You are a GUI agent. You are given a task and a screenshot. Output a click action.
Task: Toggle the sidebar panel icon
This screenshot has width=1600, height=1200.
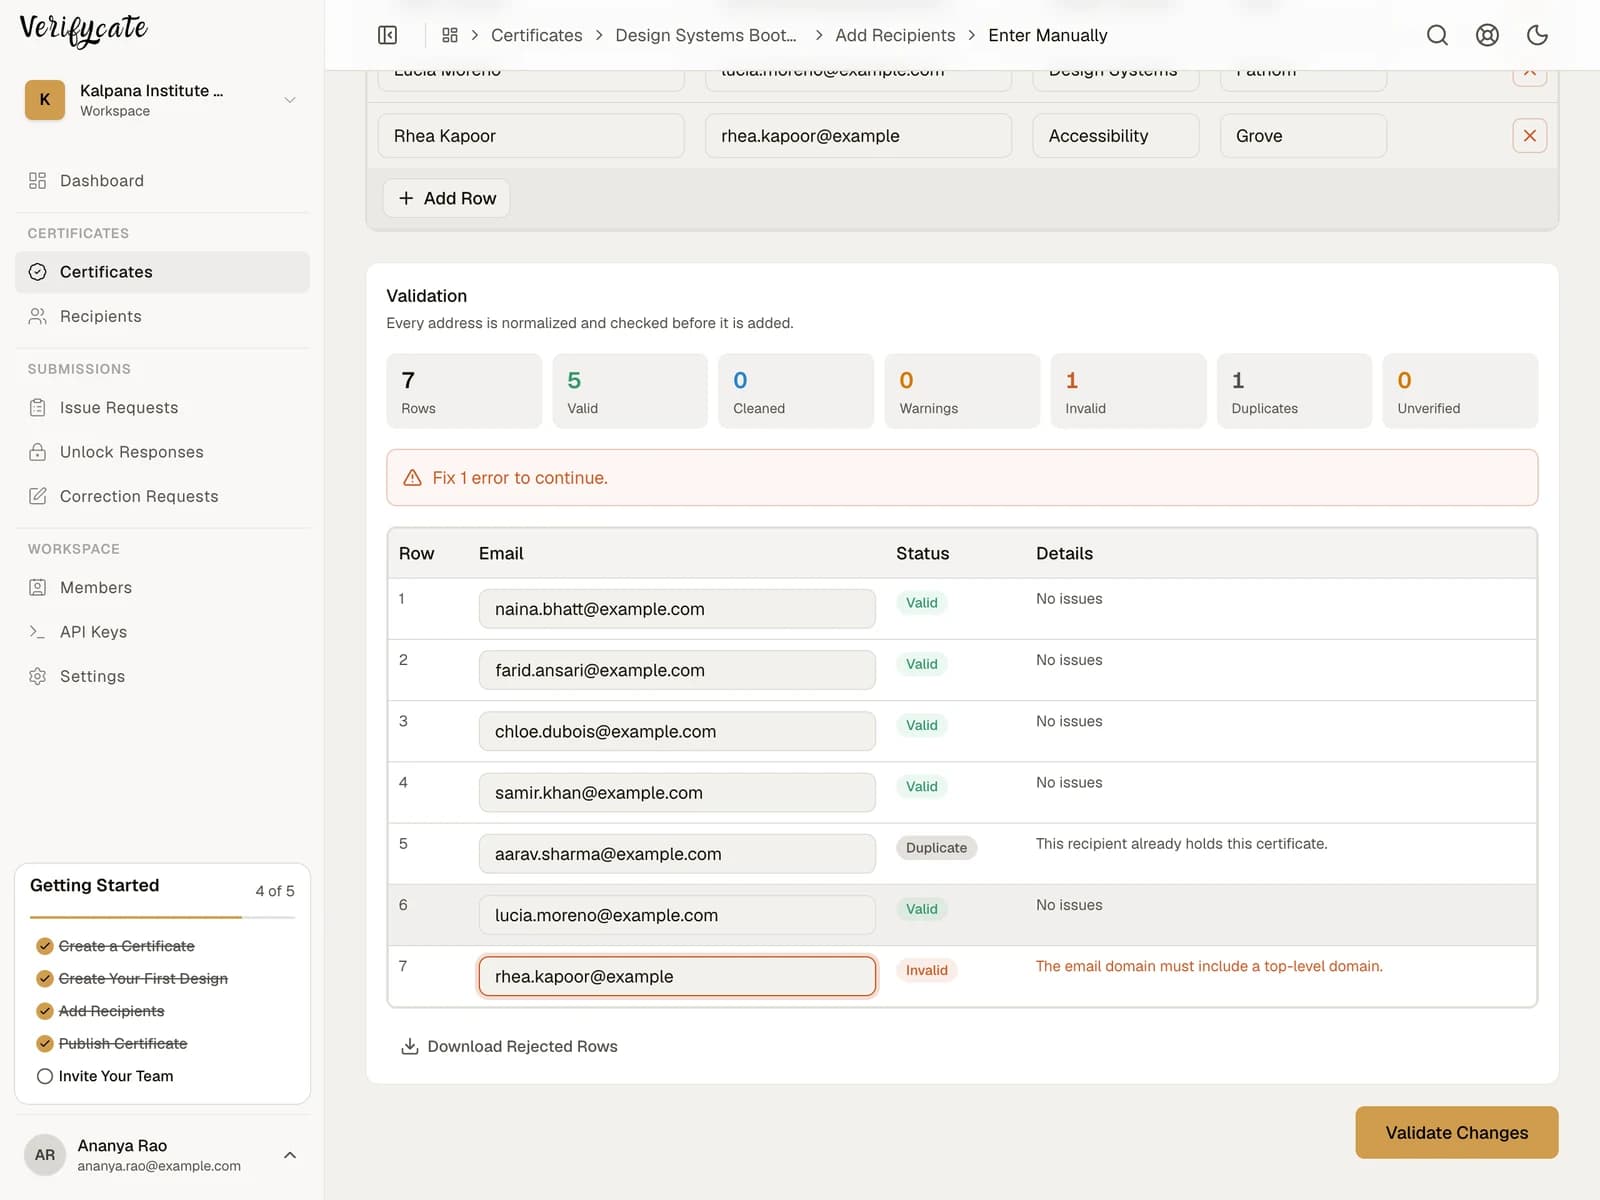coord(388,35)
